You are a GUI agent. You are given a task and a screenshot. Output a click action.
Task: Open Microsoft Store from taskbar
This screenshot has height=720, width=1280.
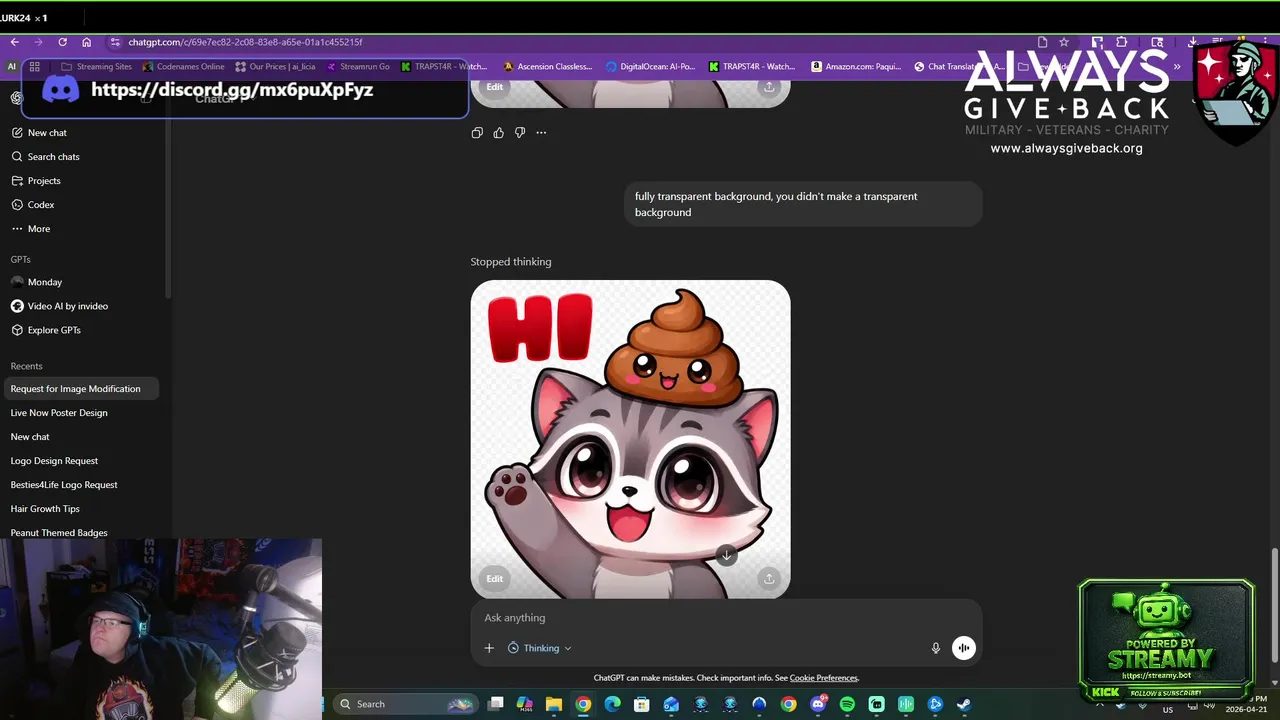(642, 704)
